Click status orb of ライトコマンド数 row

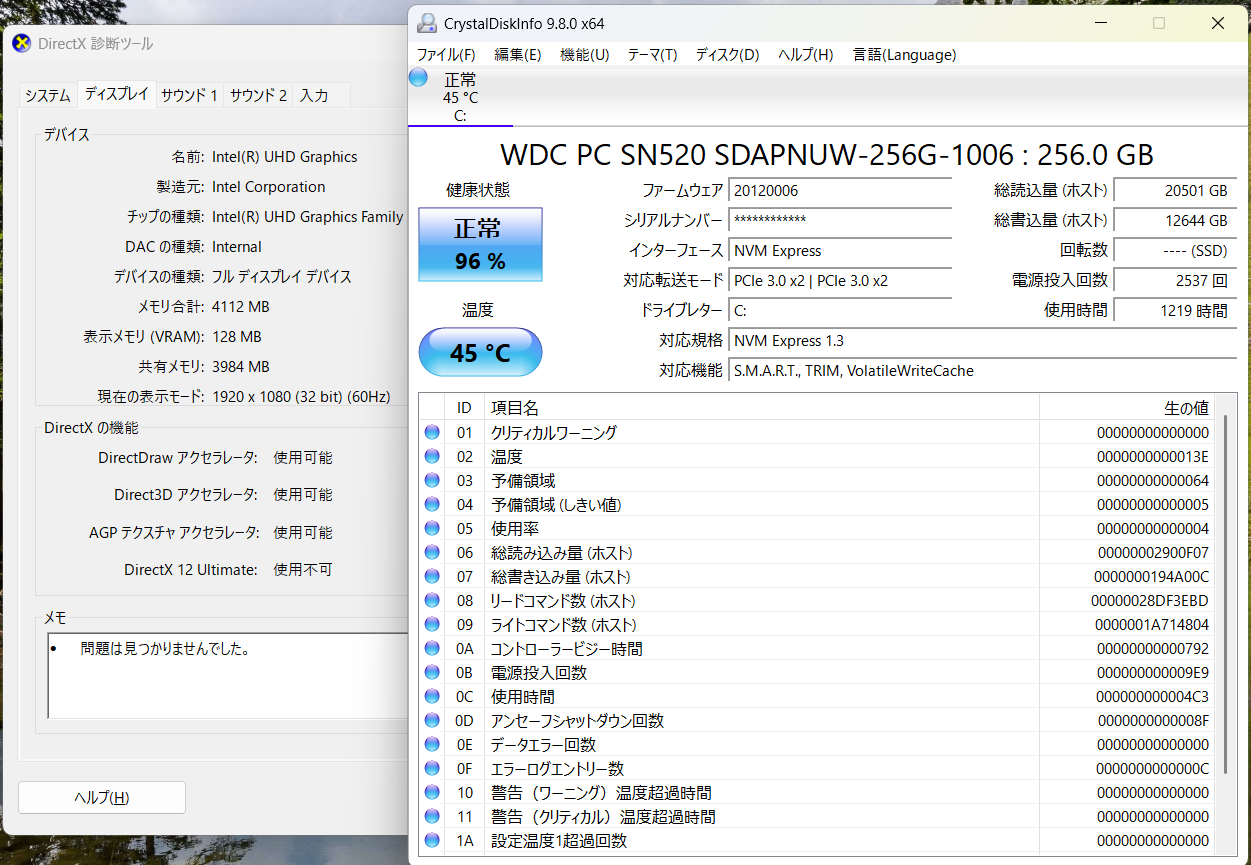[432, 625]
